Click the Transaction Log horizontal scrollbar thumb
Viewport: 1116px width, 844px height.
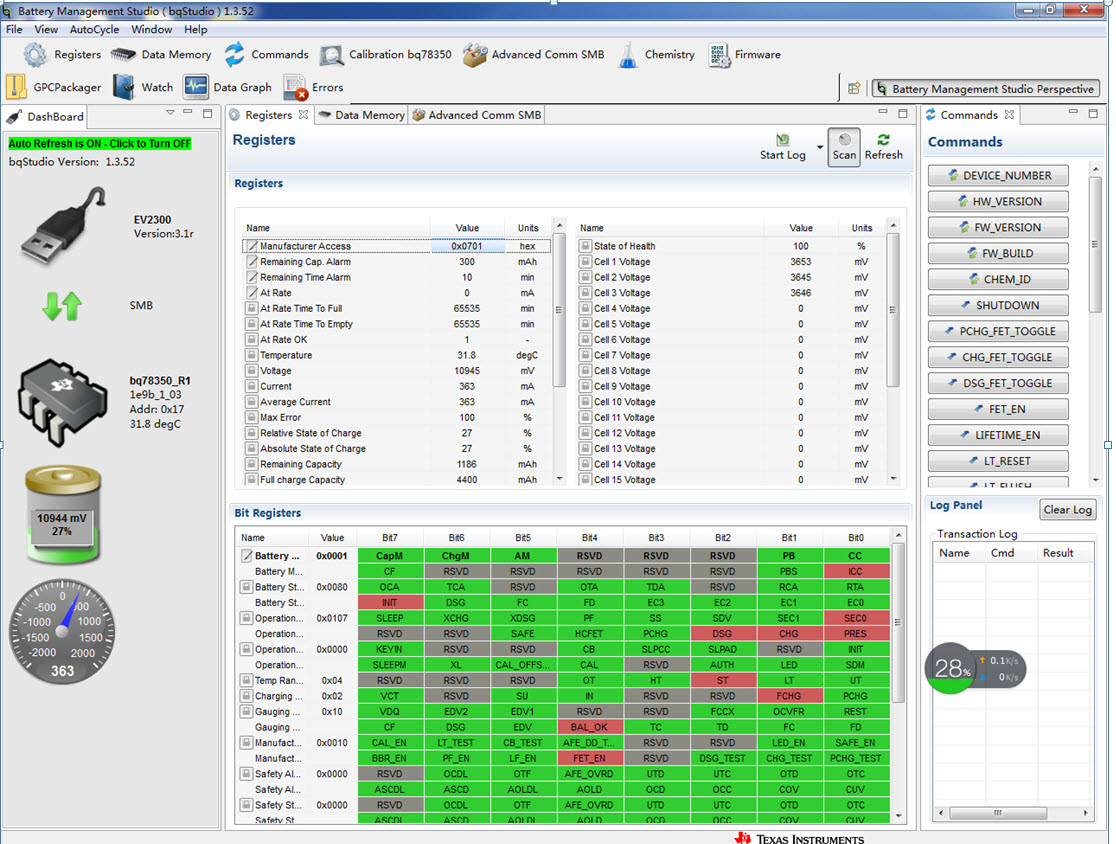[x=998, y=813]
